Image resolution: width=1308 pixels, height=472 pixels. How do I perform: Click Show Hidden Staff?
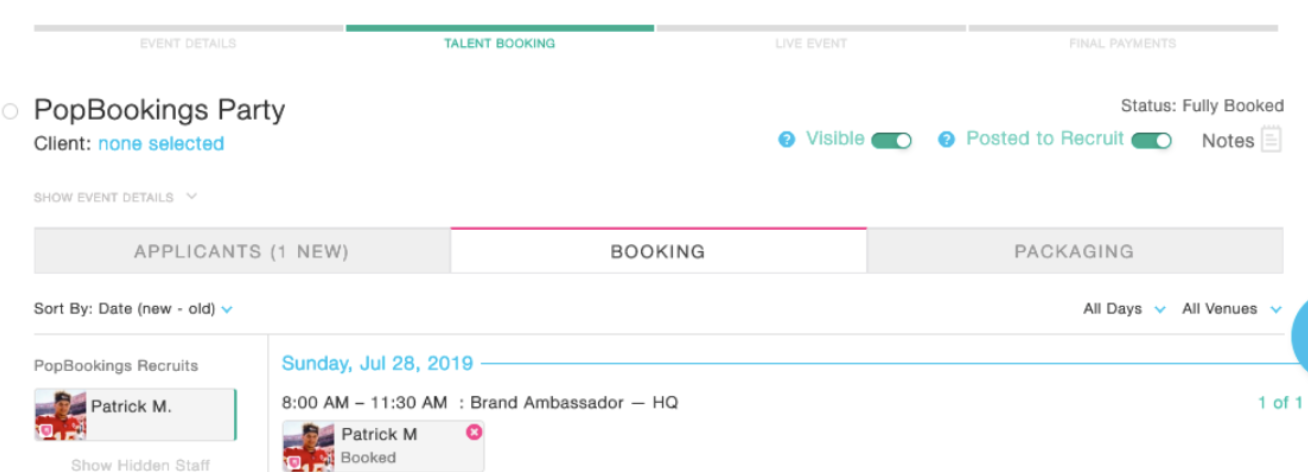pyautogui.click(x=140, y=465)
